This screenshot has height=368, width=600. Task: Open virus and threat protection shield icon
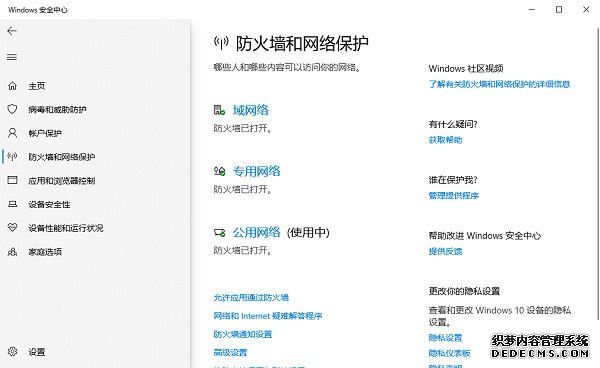pyautogui.click(x=12, y=109)
